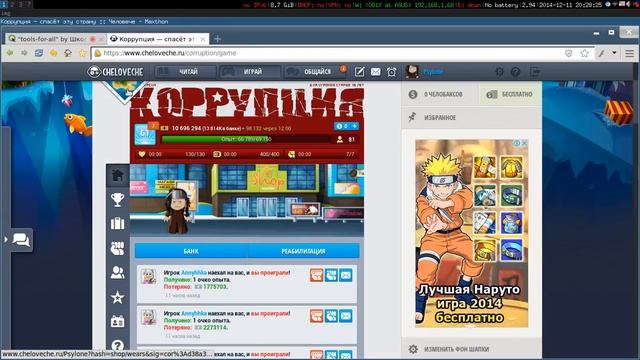Close the Коррупция tab using its X
This screenshot has height=360, width=640.
[x=203, y=39]
